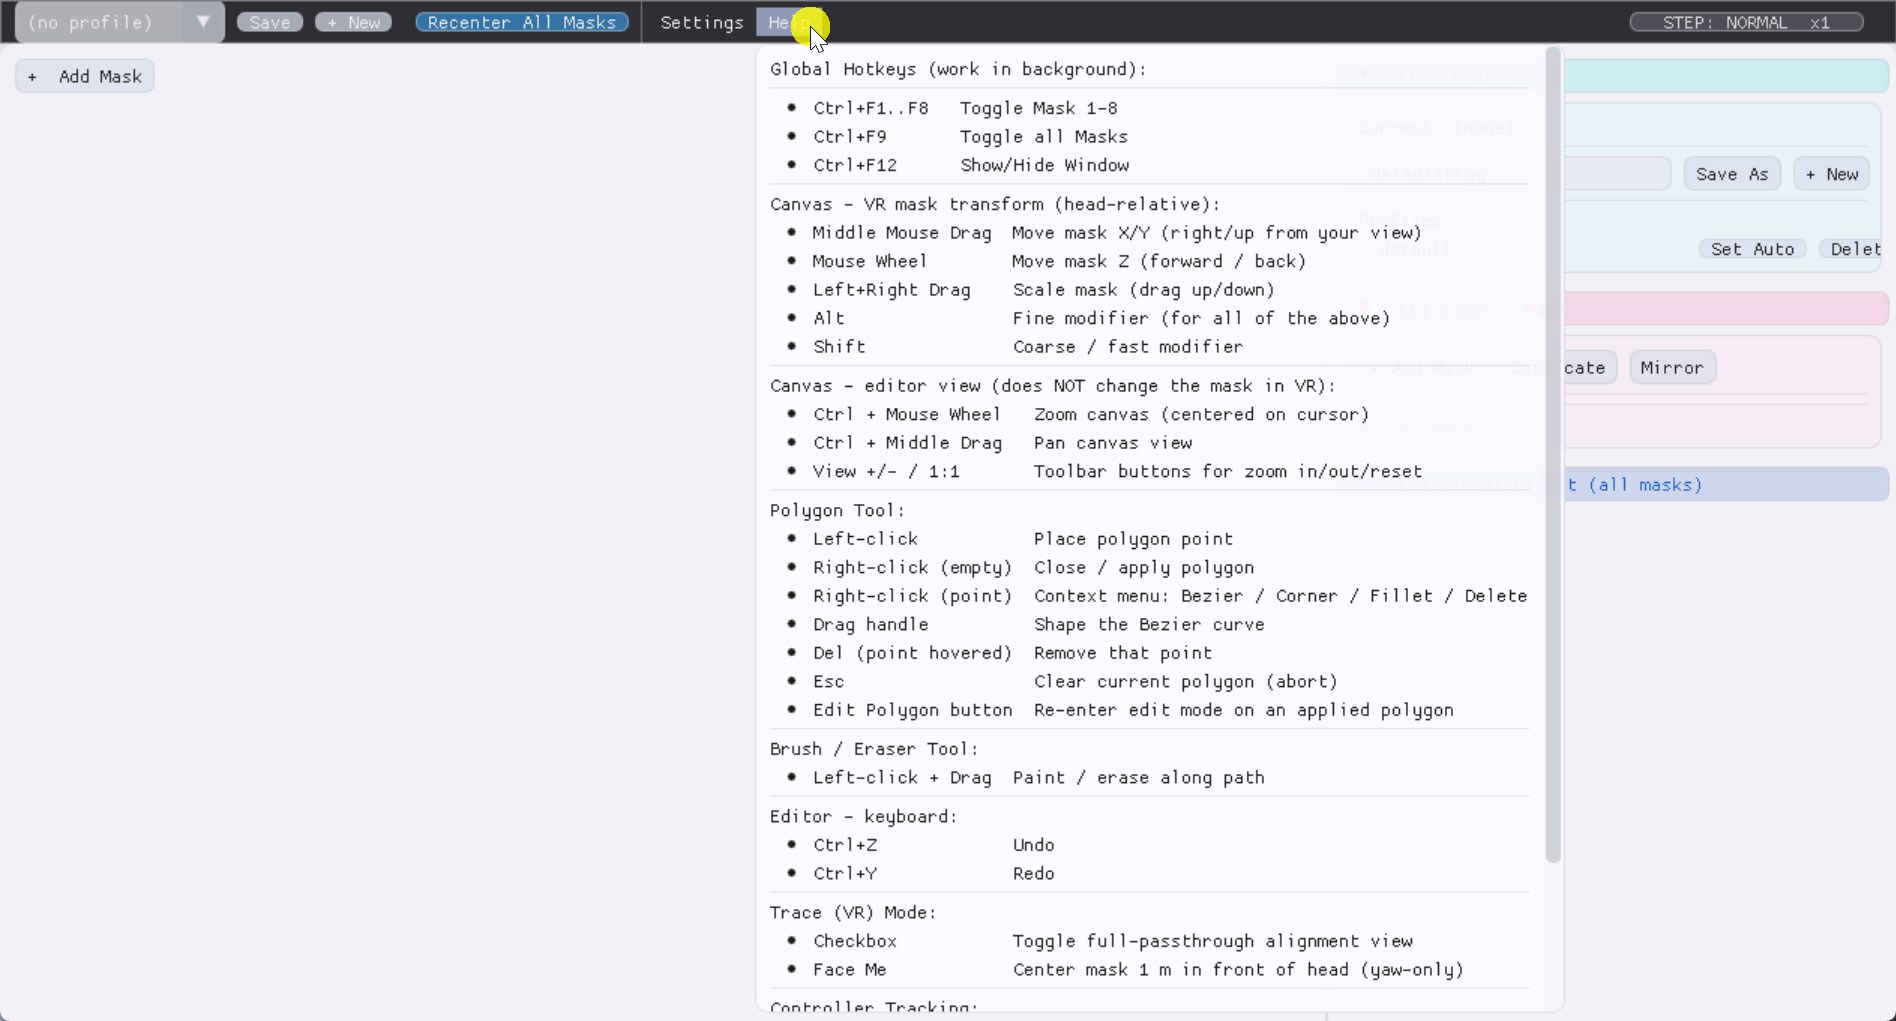Open Settings from the top bar
This screenshot has height=1021, width=1896.
[702, 22]
